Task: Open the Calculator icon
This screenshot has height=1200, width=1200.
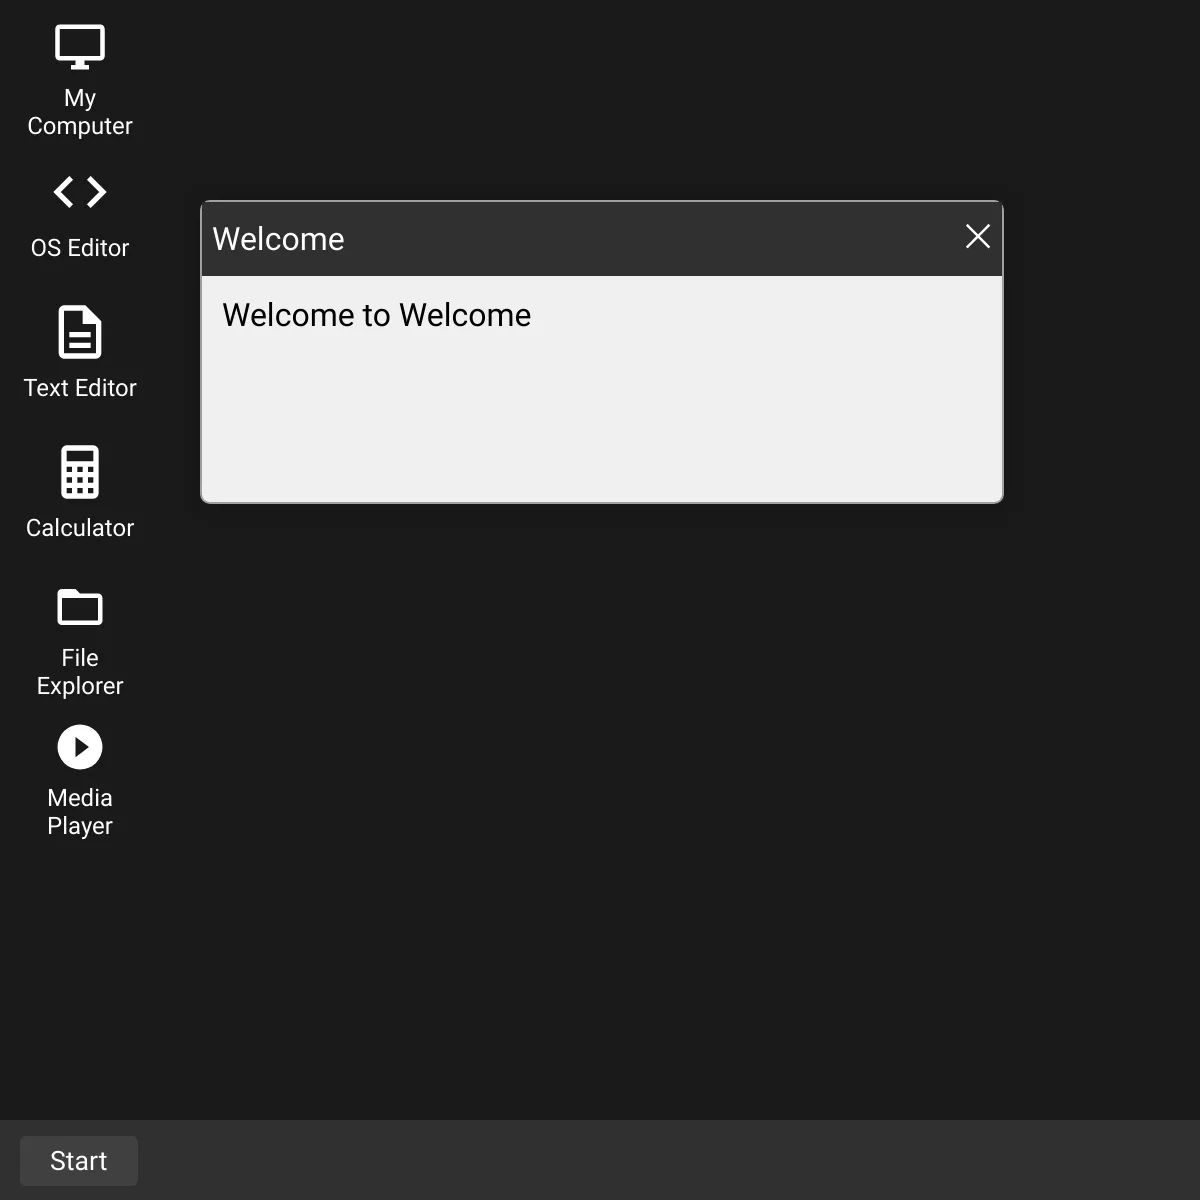Action: pyautogui.click(x=80, y=472)
